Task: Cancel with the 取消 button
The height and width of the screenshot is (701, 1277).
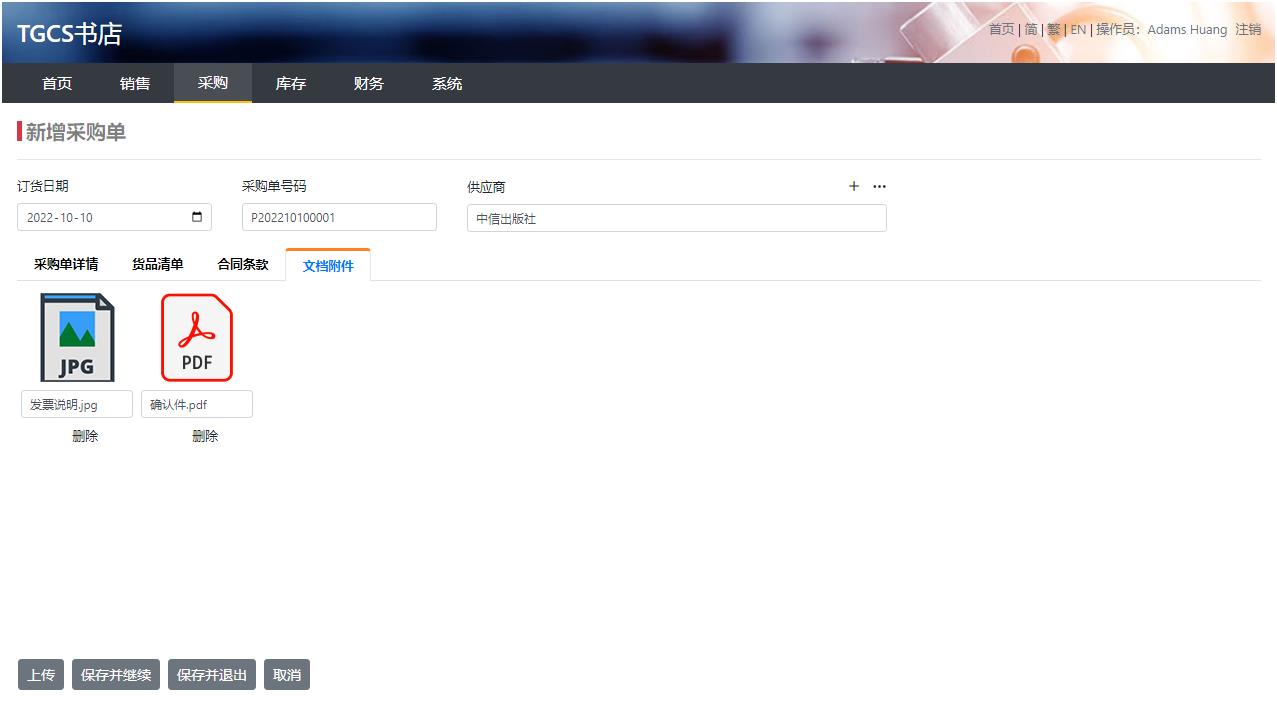Action: [287, 675]
